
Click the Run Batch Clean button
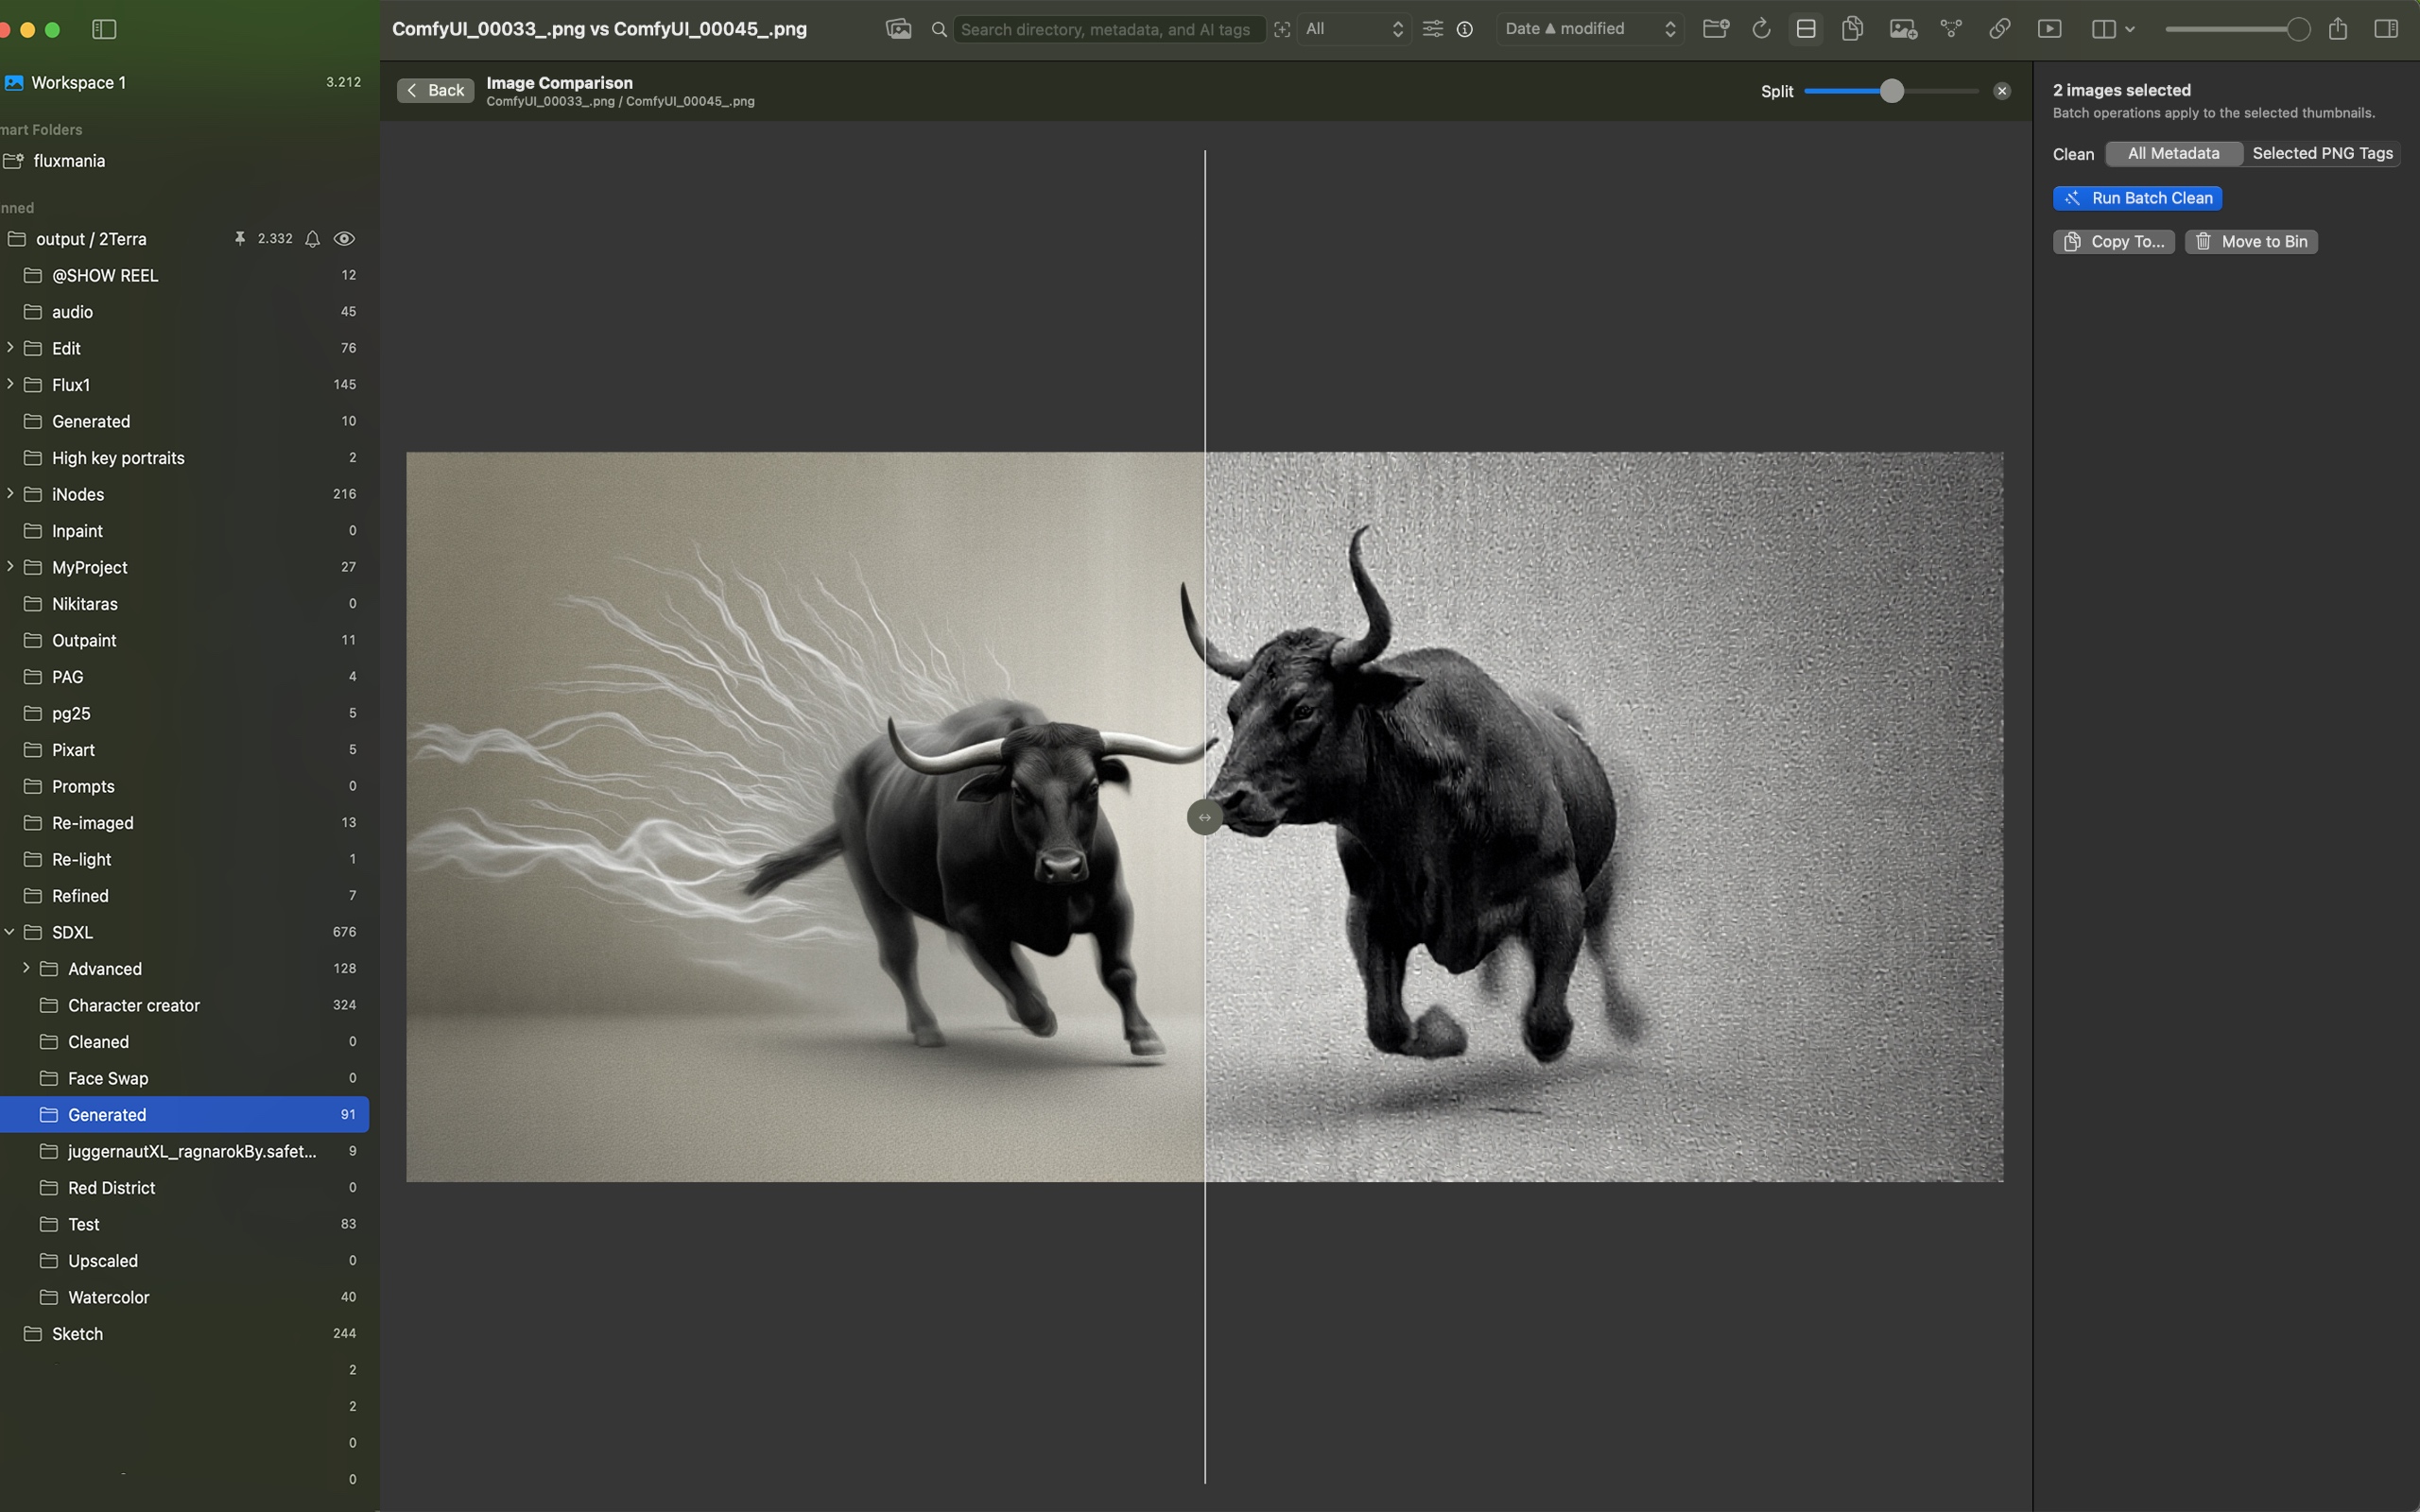pos(2137,198)
